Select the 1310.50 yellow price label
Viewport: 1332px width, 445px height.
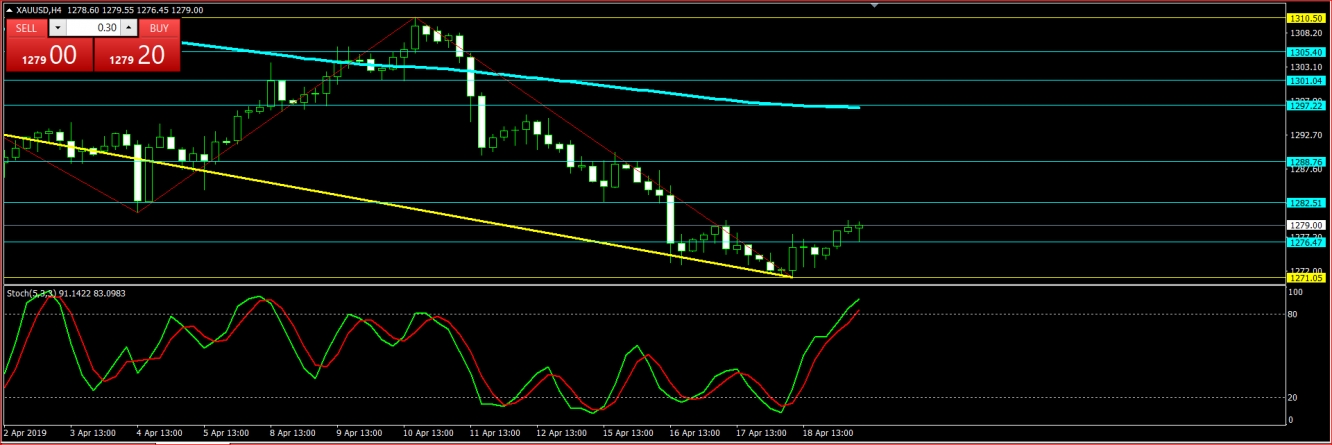(1305, 18)
